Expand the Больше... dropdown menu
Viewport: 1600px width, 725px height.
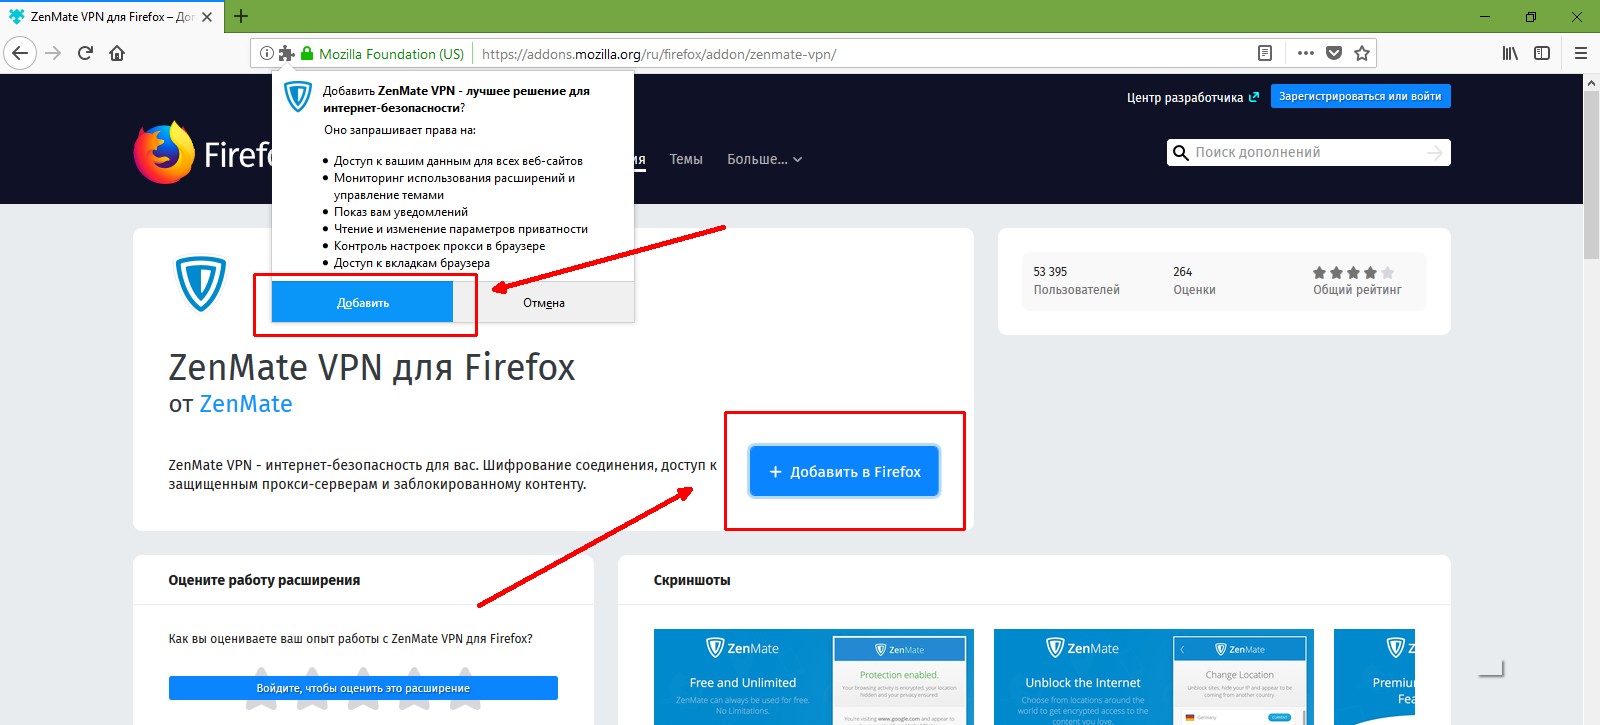764,159
